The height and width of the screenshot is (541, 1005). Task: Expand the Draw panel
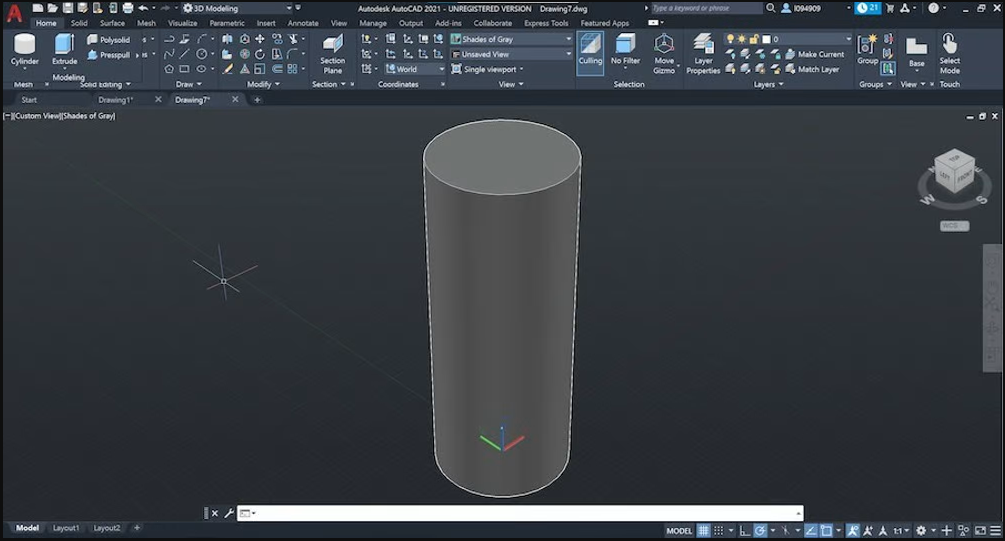[189, 84]
